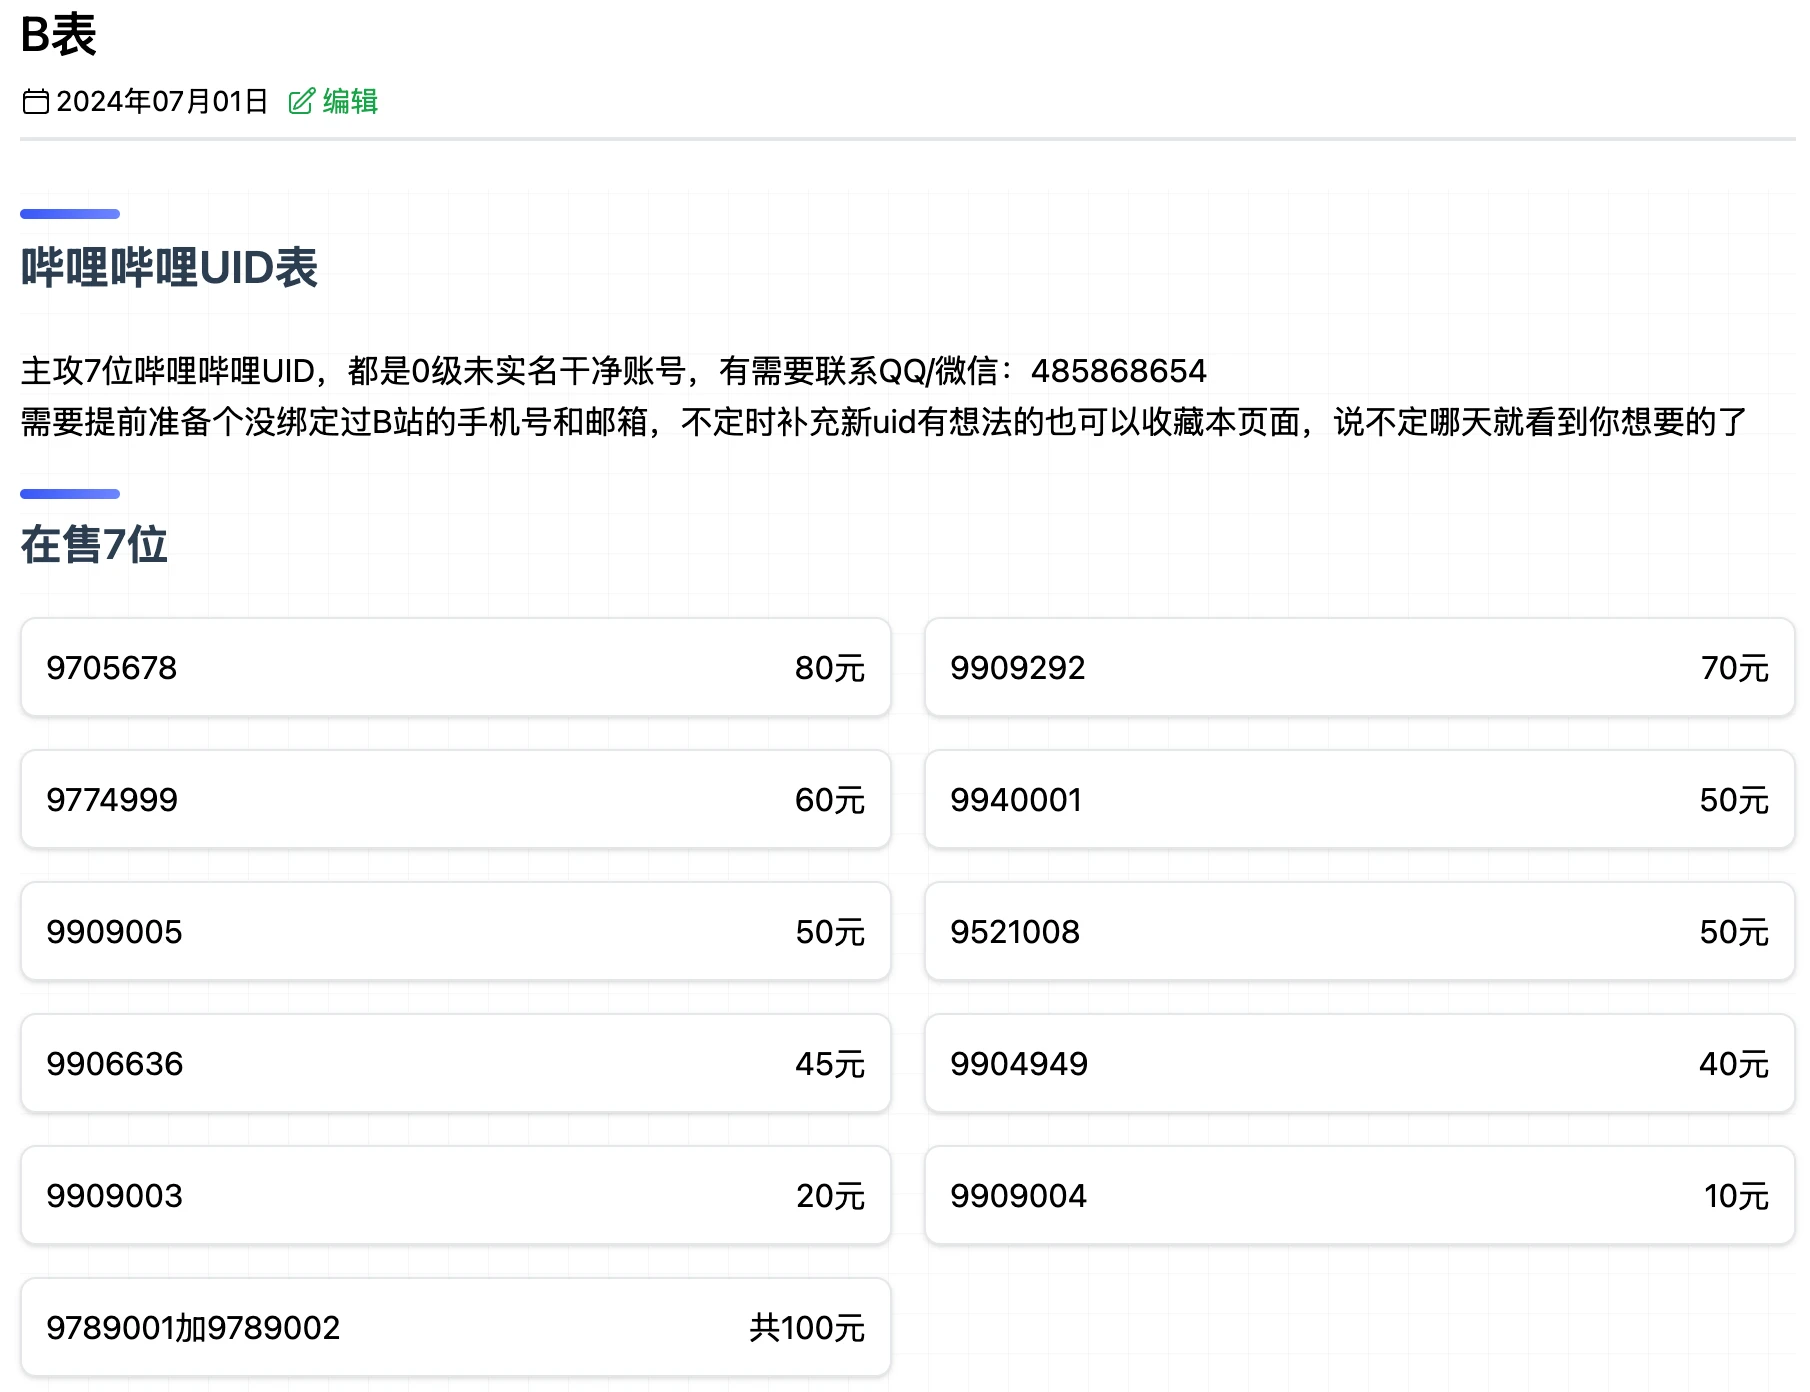The height and width of the screenshot is (1392, 1810).
Task: Click the contact number 485868654
Action: 1118,371
